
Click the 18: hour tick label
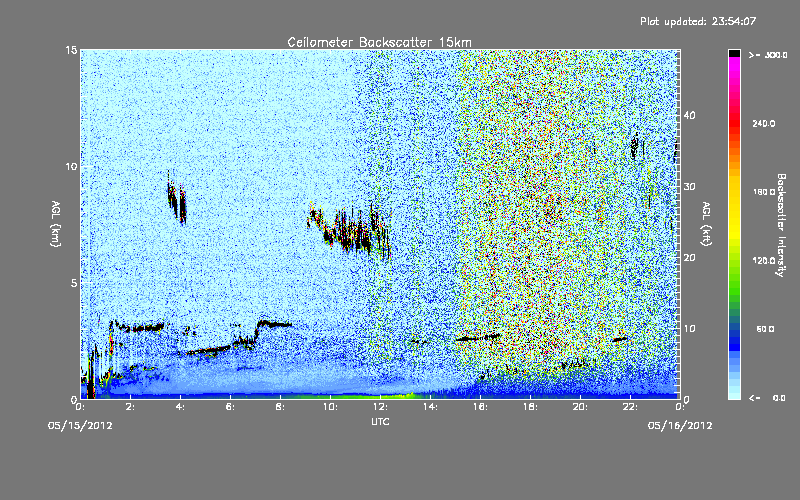[530, 407]
